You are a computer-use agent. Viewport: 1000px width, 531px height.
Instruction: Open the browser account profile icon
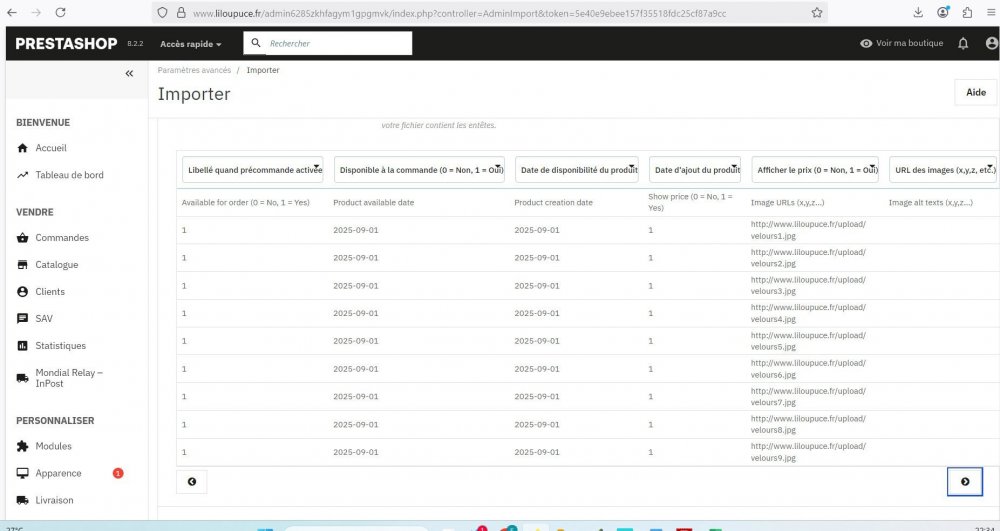943,12
